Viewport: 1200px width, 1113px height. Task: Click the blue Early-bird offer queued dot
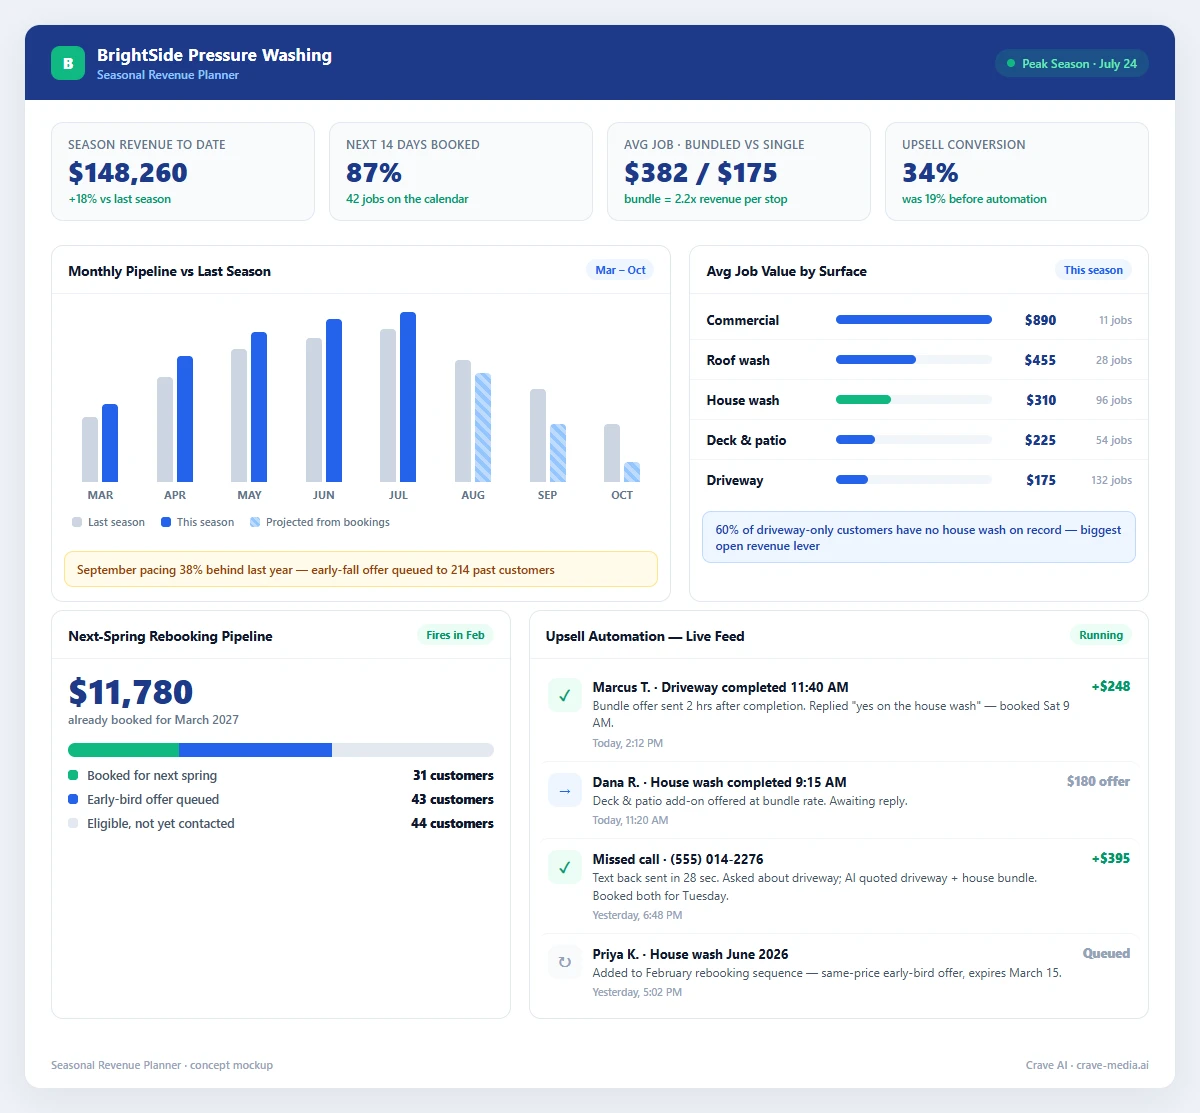point(73,799)
